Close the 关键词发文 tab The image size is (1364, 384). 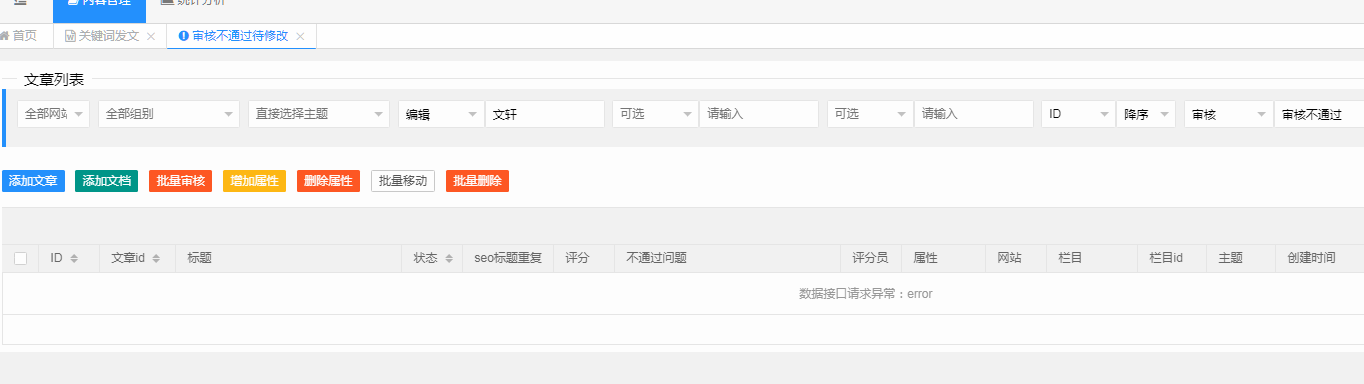(x=150, y=36)
